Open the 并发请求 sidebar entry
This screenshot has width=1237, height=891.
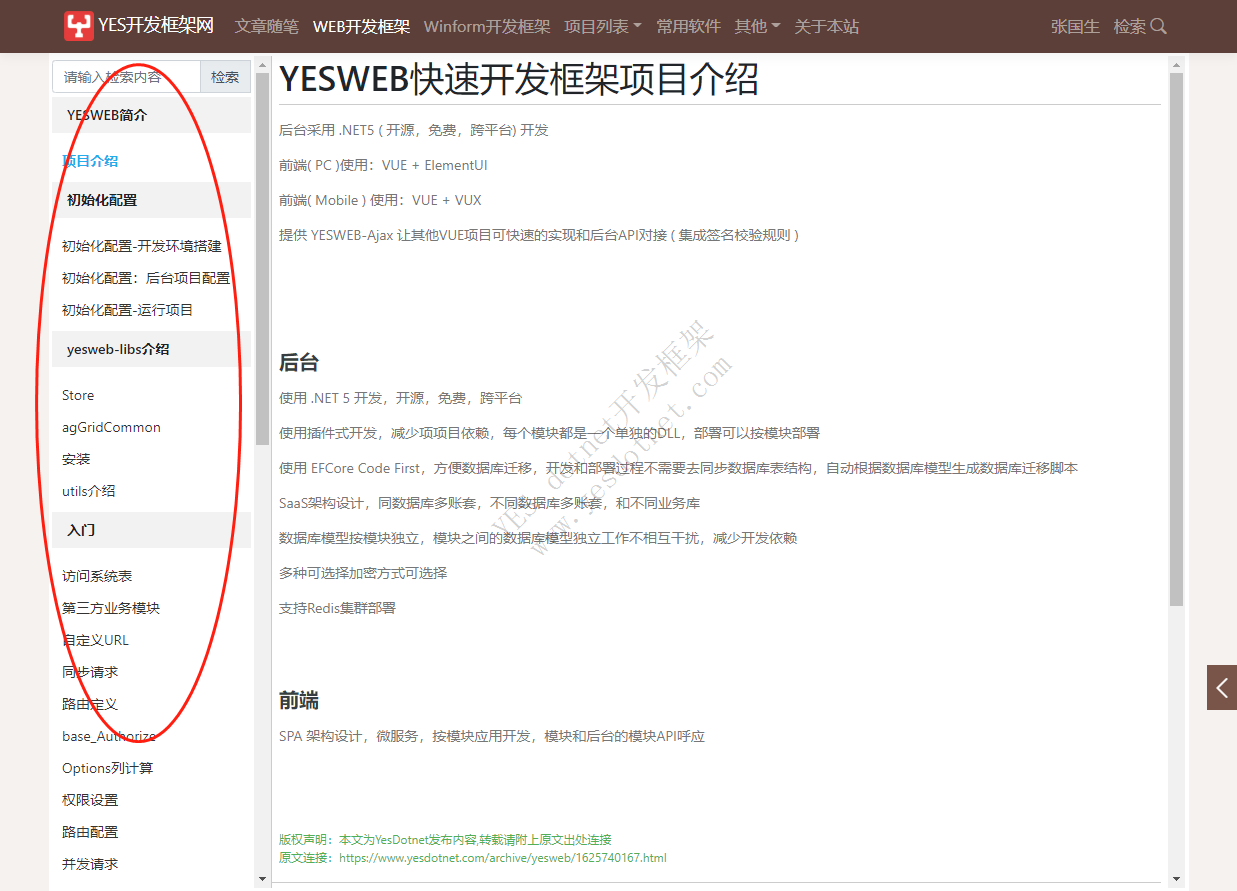[x=90, y=864]
